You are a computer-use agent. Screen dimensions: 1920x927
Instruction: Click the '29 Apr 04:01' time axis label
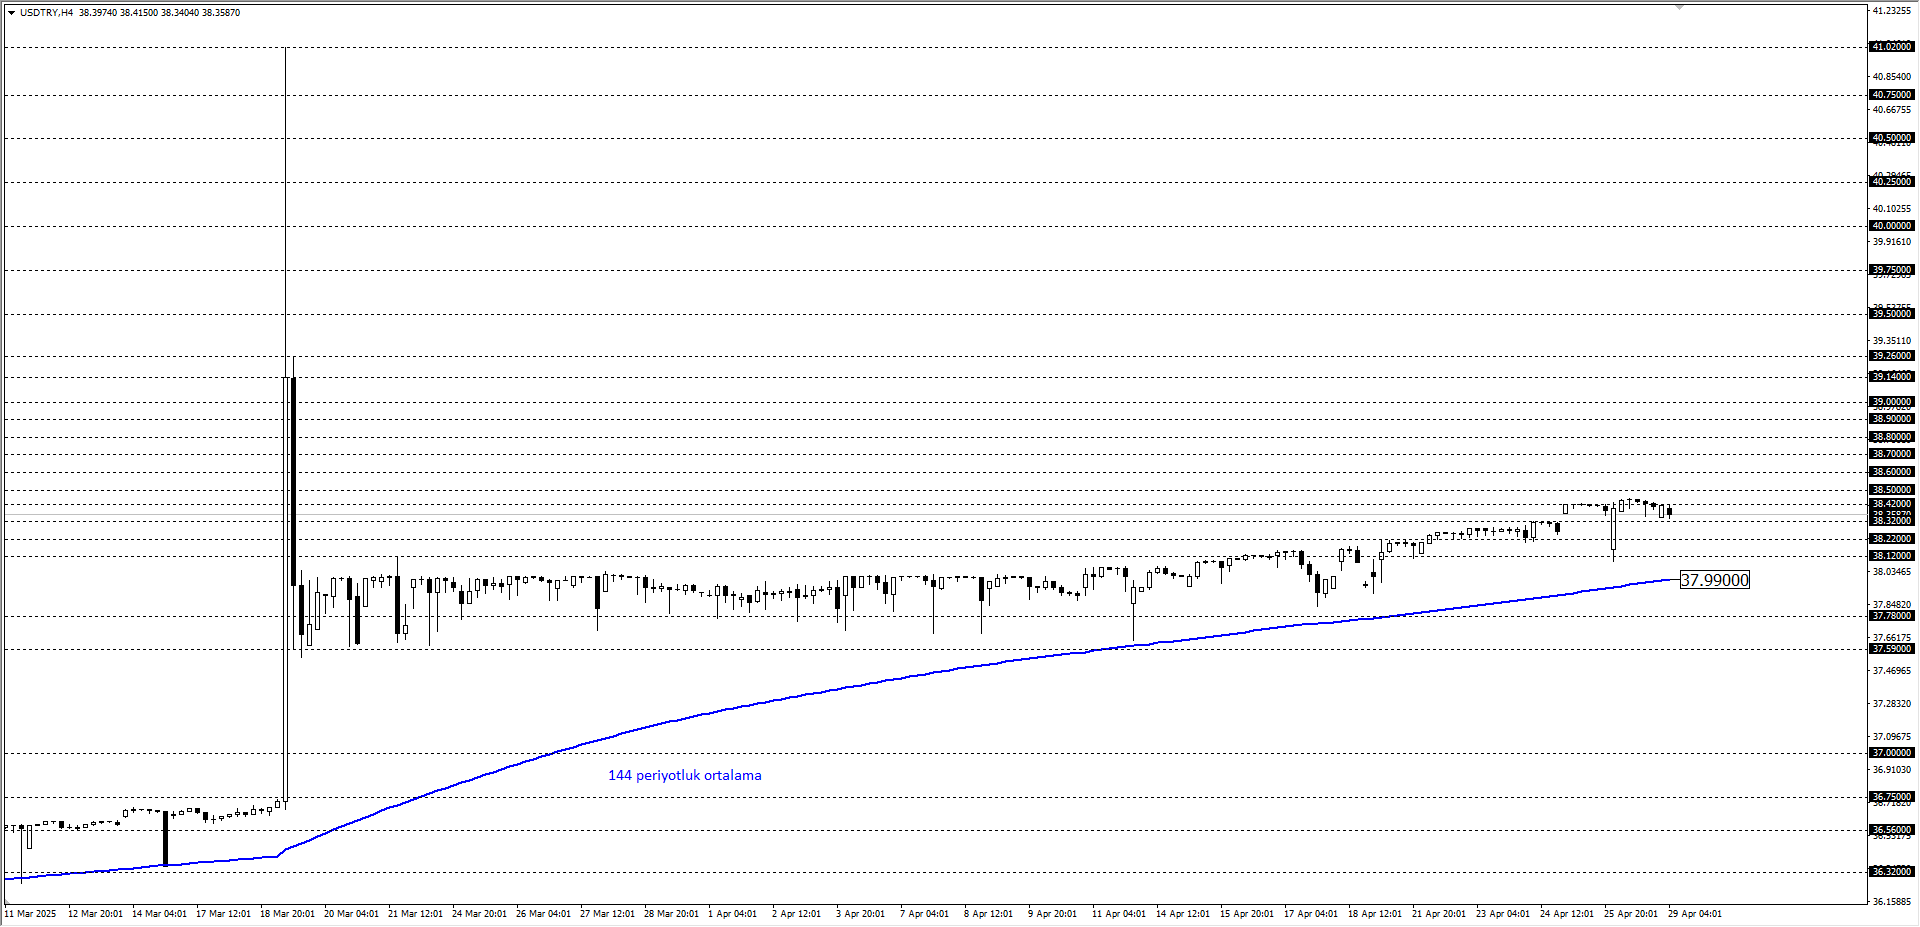click(x=1695, y=914)
